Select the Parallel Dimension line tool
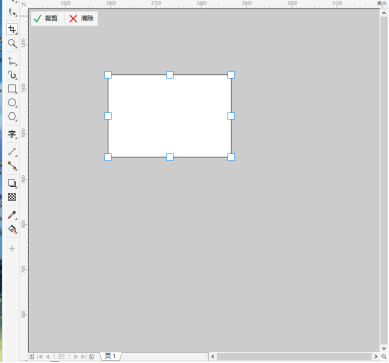 [12, 152]
